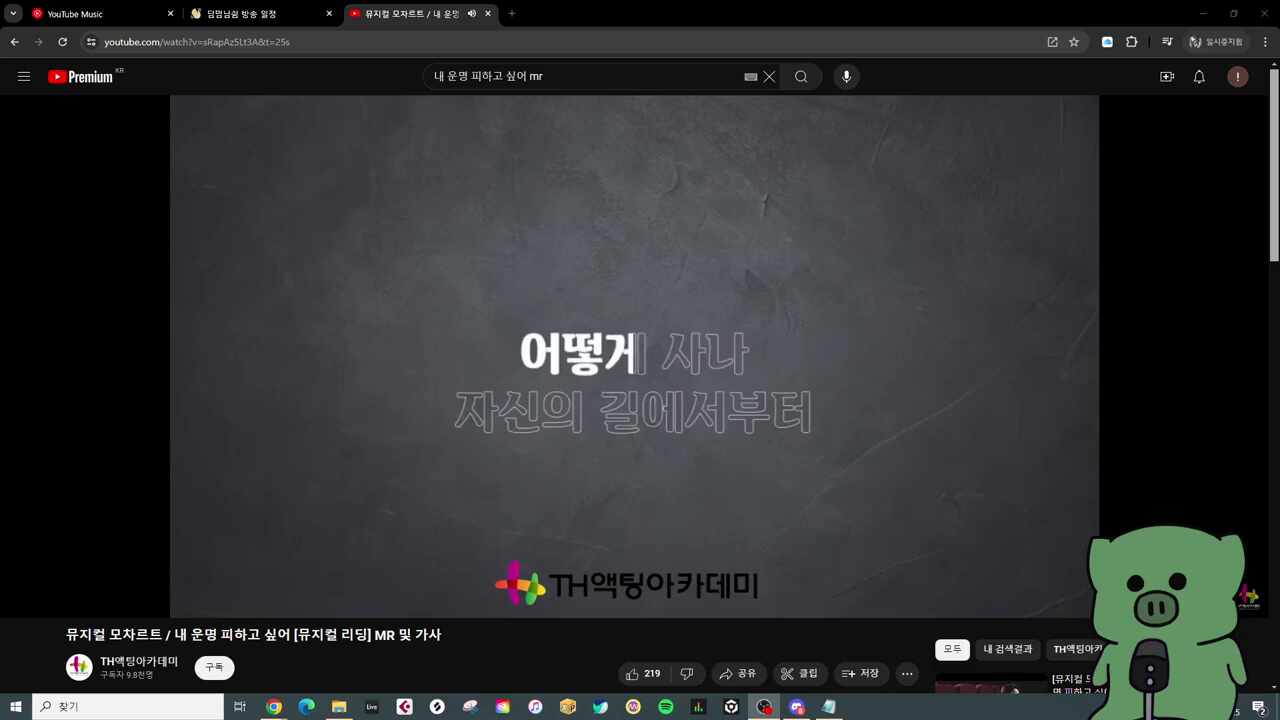Image resolution: width=1280 pixels, height=720 pixels.
Task: Go to YouTube Premium home logo
Action: click(x=80, y=77)
